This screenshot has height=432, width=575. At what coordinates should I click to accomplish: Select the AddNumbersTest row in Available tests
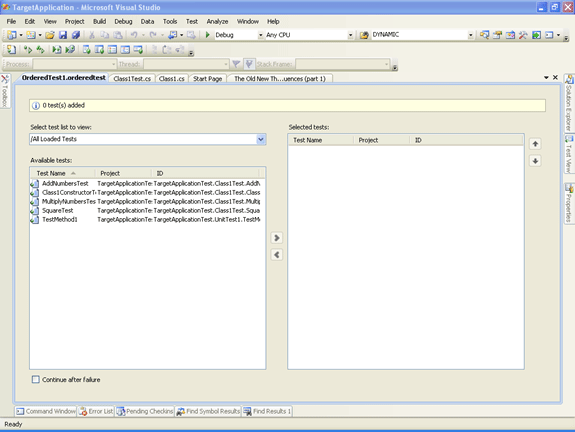(x=146, y=183)
